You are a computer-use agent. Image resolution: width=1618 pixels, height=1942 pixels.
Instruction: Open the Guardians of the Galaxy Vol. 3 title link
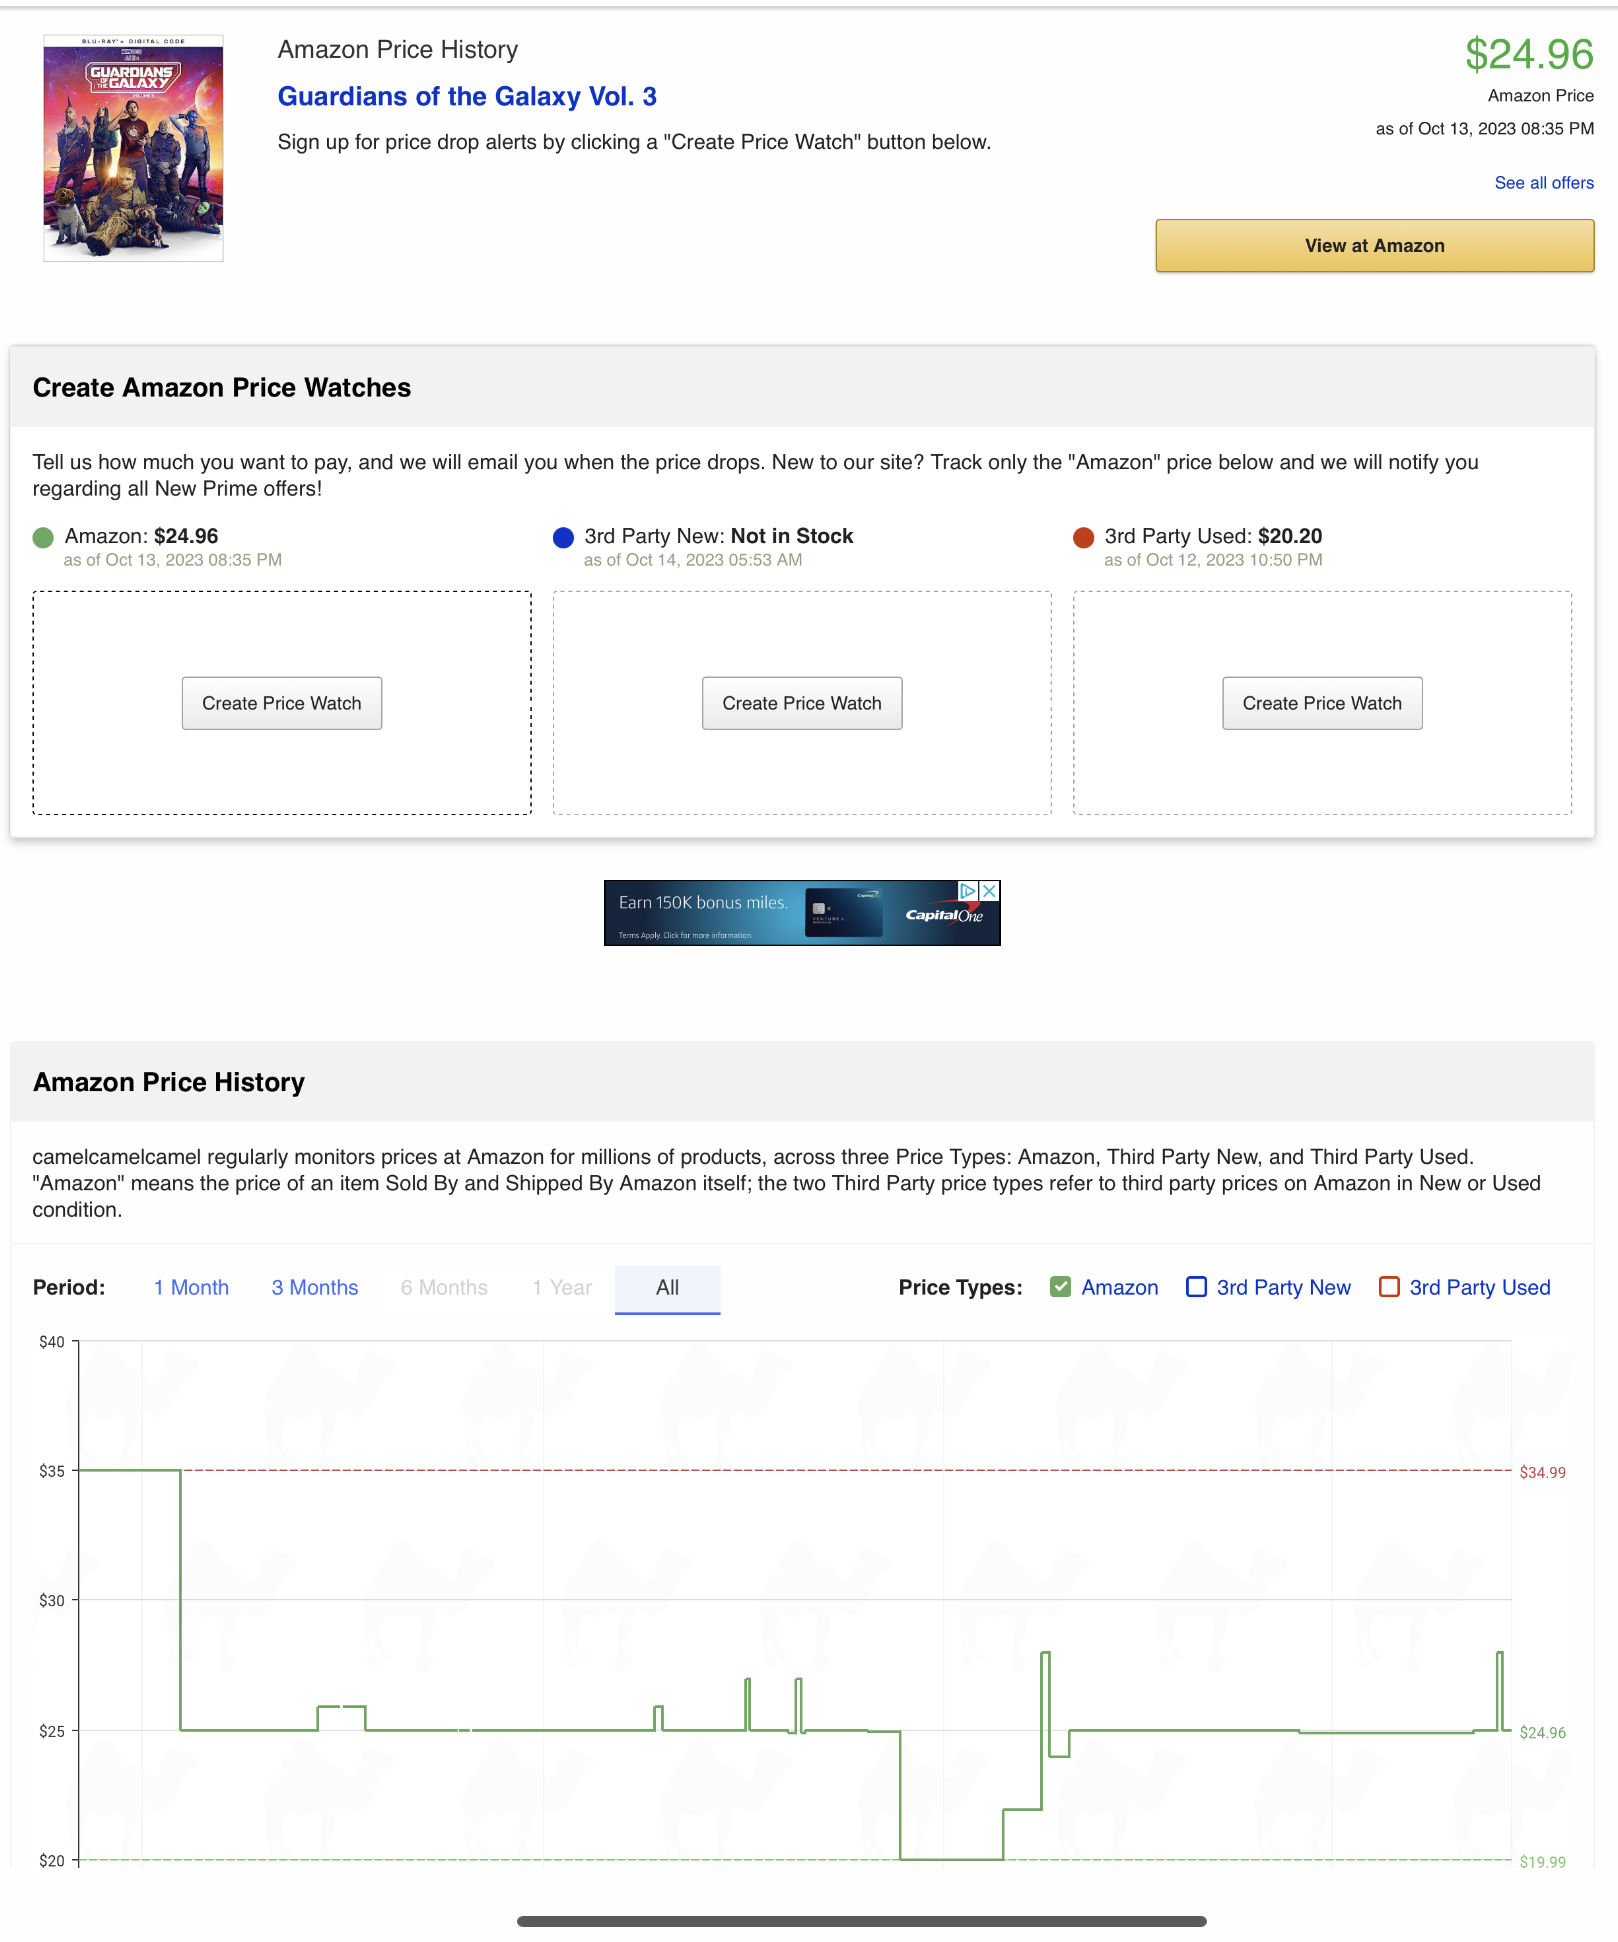click(467, 96)
